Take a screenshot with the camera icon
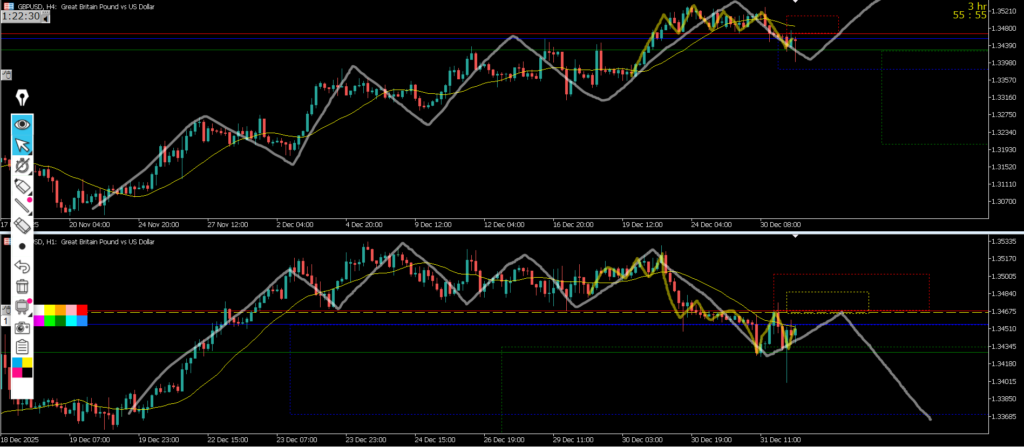1024x447 pixels. [x=22, y=327]
